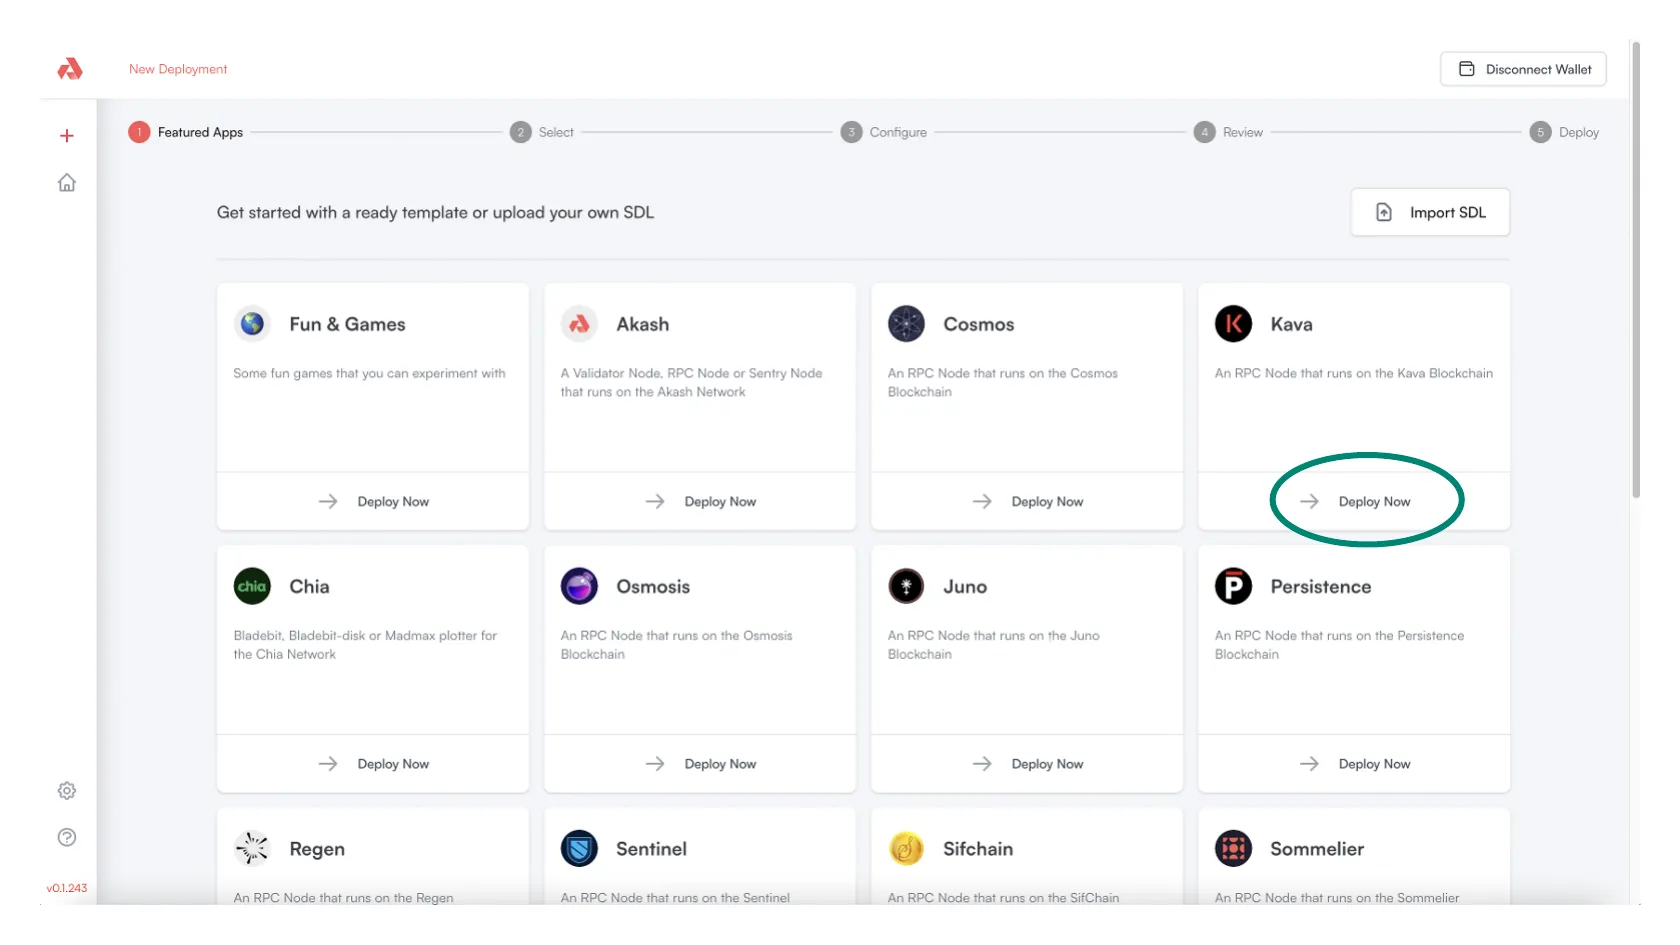Click the New Deployment header link
This screenshot has height=945, width=1680.
(178, 69)
